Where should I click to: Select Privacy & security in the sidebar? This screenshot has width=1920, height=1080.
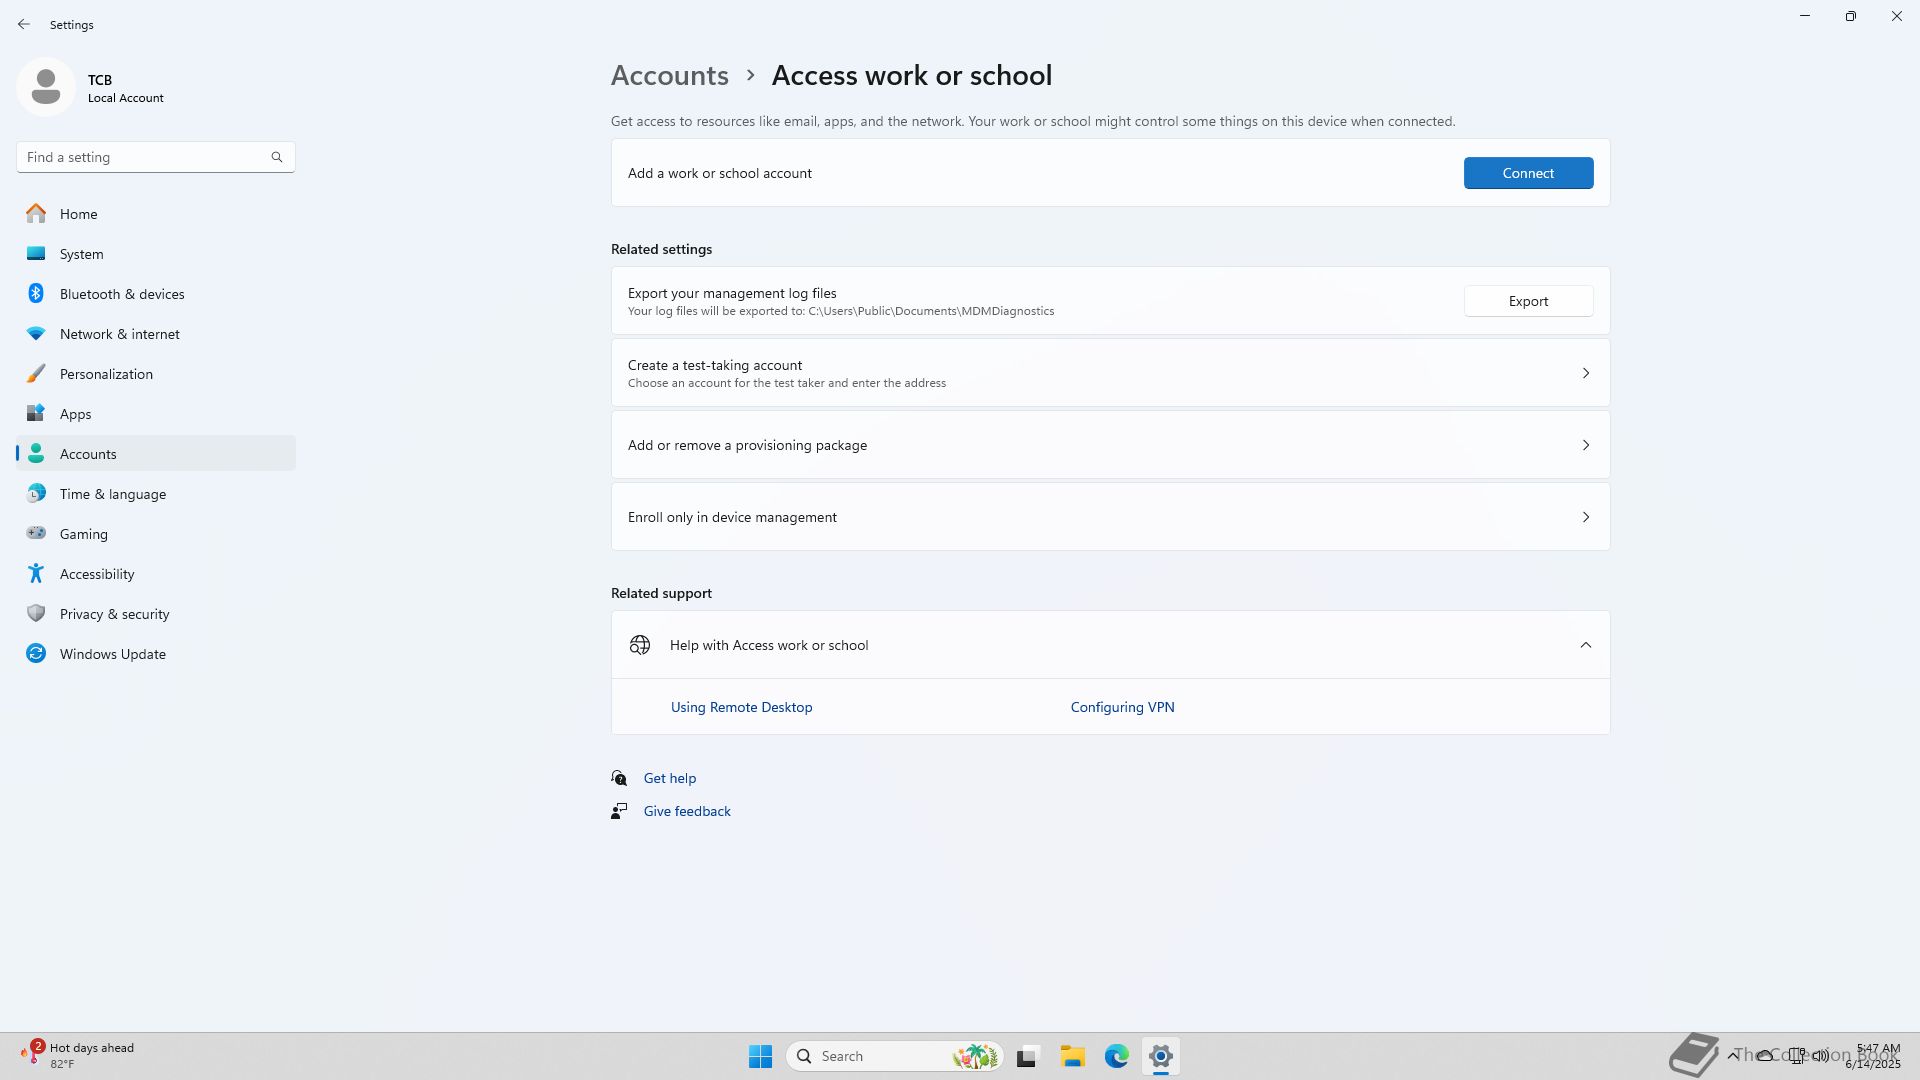click(x=114, y=614)
